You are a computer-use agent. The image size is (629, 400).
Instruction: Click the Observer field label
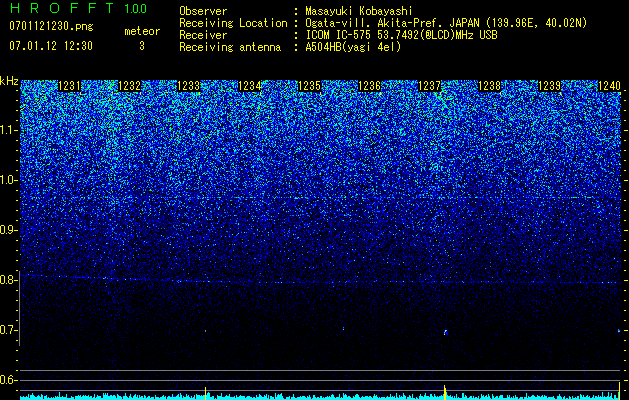point(203,11)
